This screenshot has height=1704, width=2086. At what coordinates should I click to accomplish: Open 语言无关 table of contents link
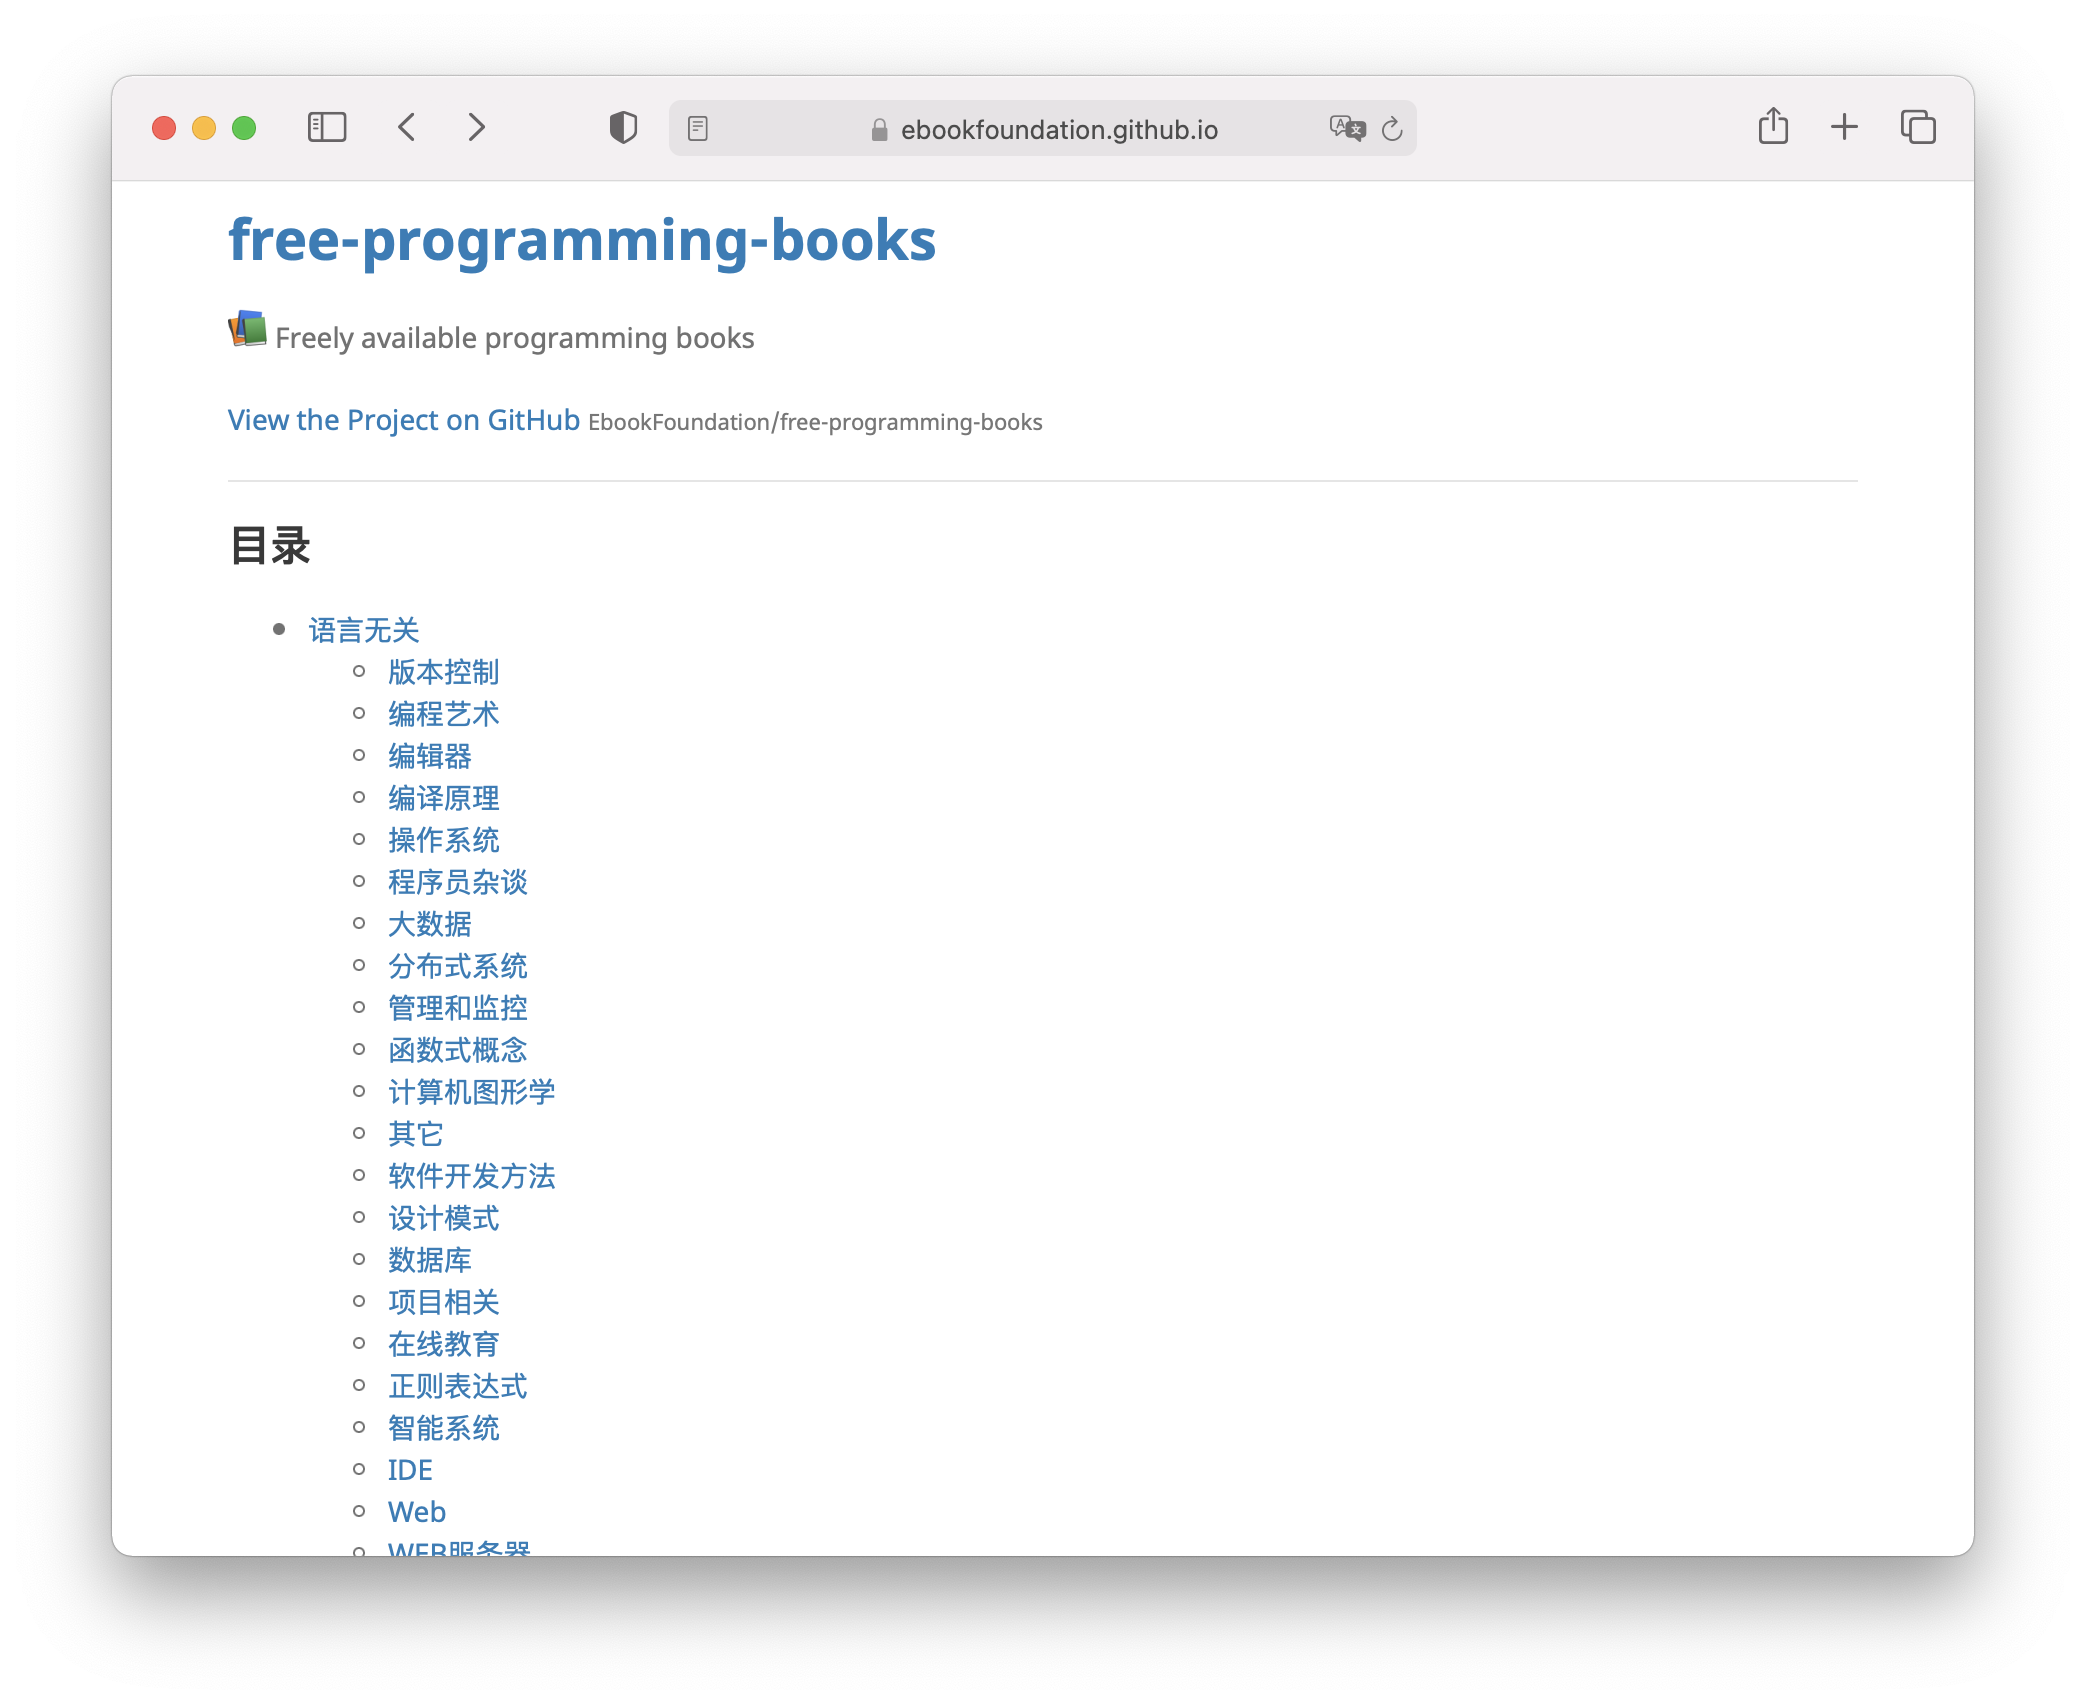click(364, 630)
